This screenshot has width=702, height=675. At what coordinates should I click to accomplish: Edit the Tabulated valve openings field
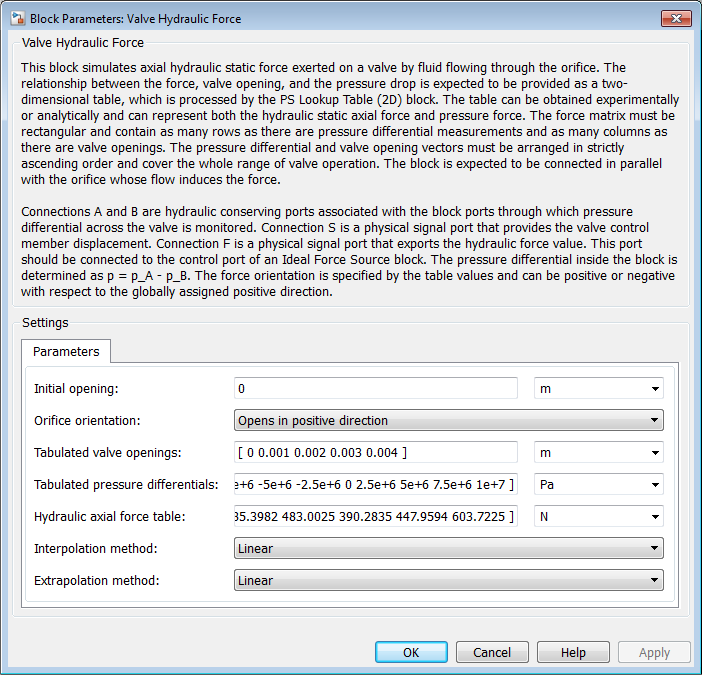pyautogui.click(x=375, y=453)
